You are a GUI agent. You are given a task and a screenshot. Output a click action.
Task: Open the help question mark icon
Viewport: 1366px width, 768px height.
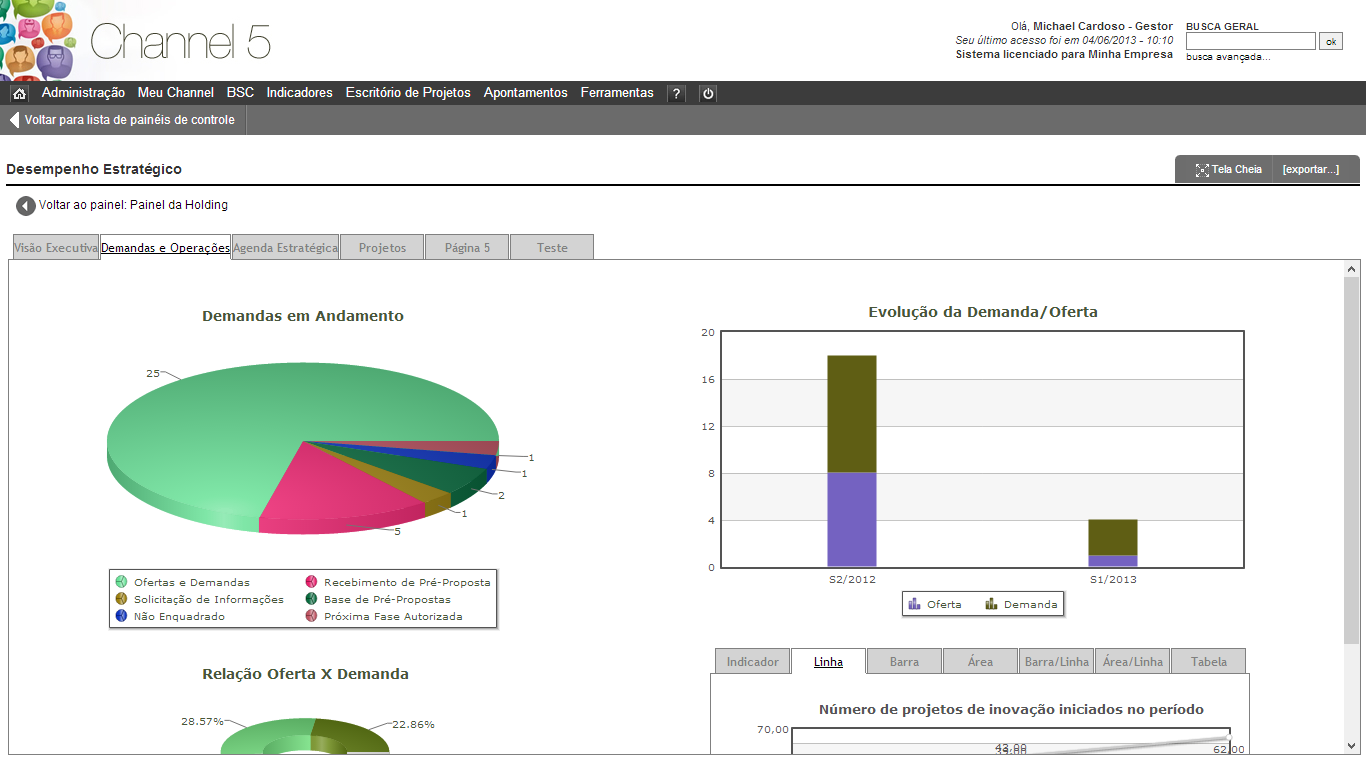676,93
